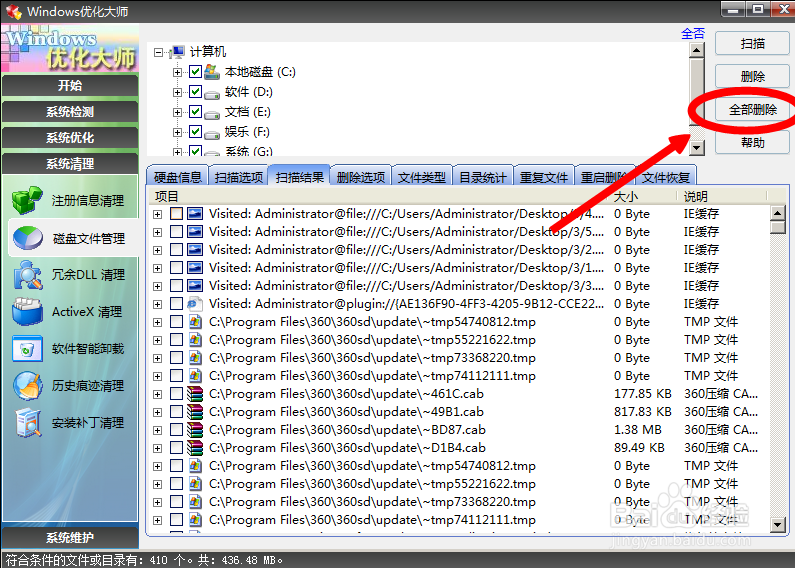Click the 扫描 button
The image size is (795, 568).
click(752, 44)
